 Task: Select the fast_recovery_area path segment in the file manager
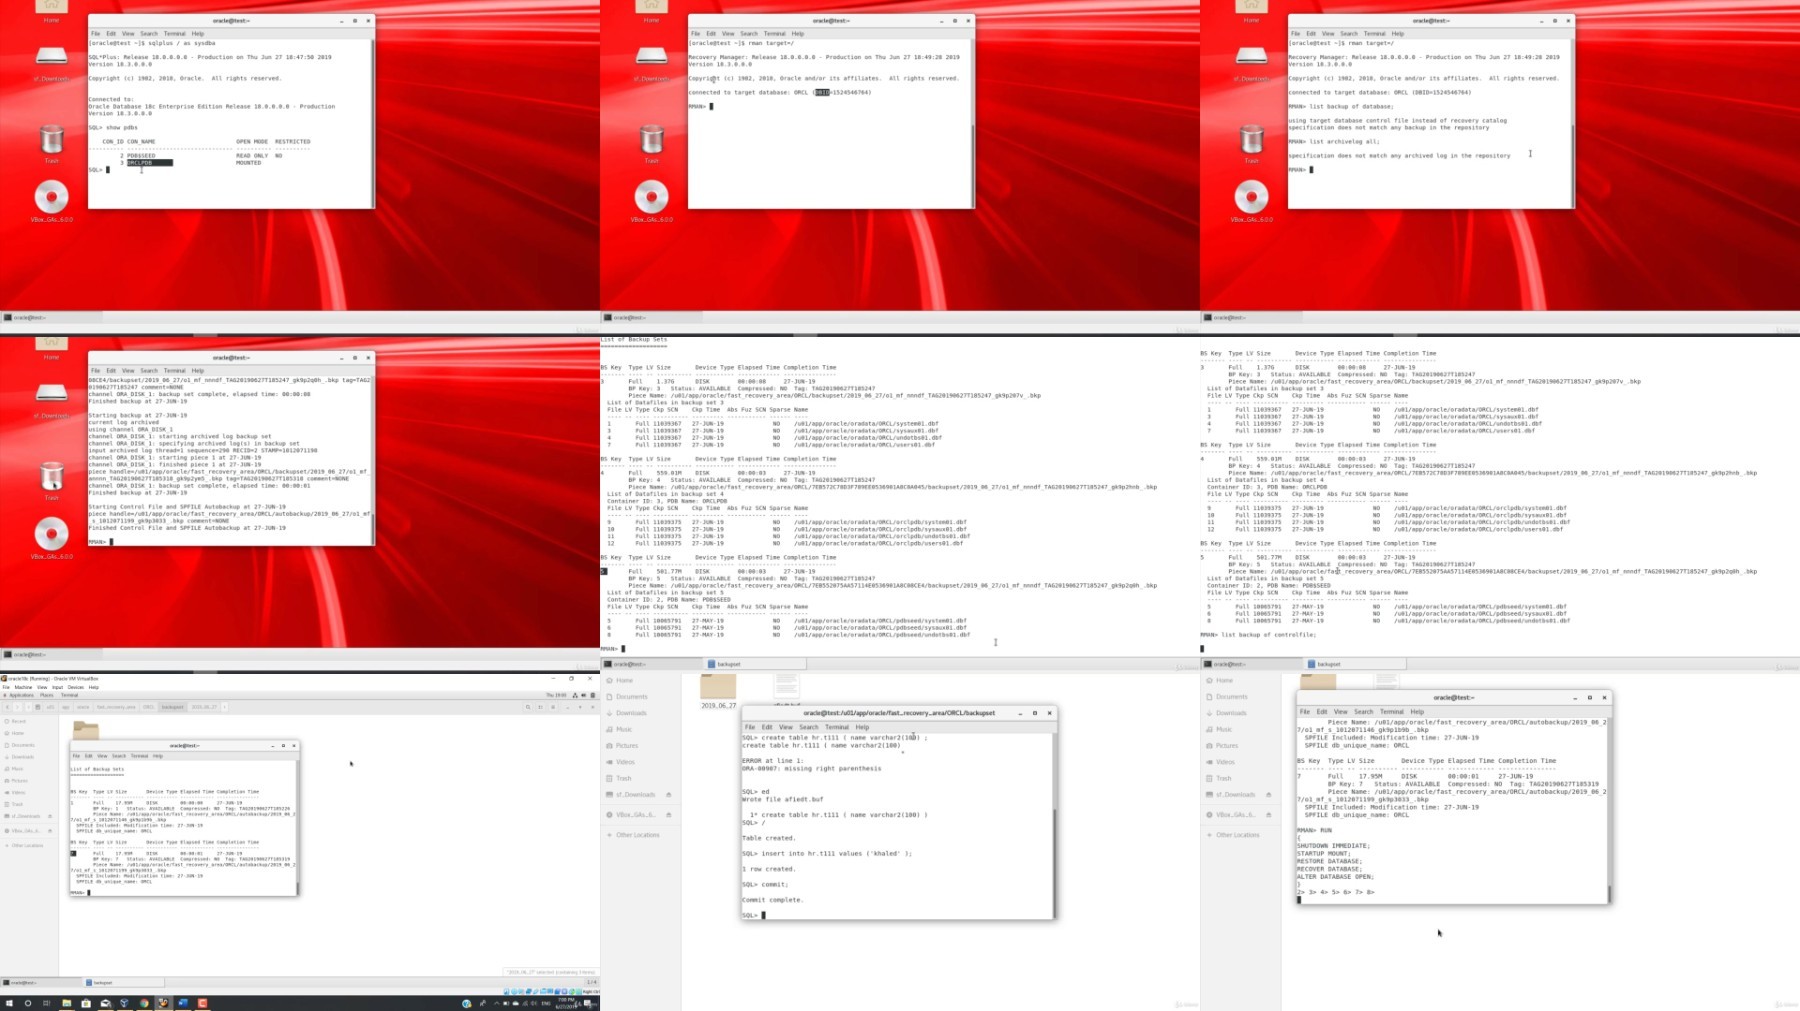click(116, 707)
